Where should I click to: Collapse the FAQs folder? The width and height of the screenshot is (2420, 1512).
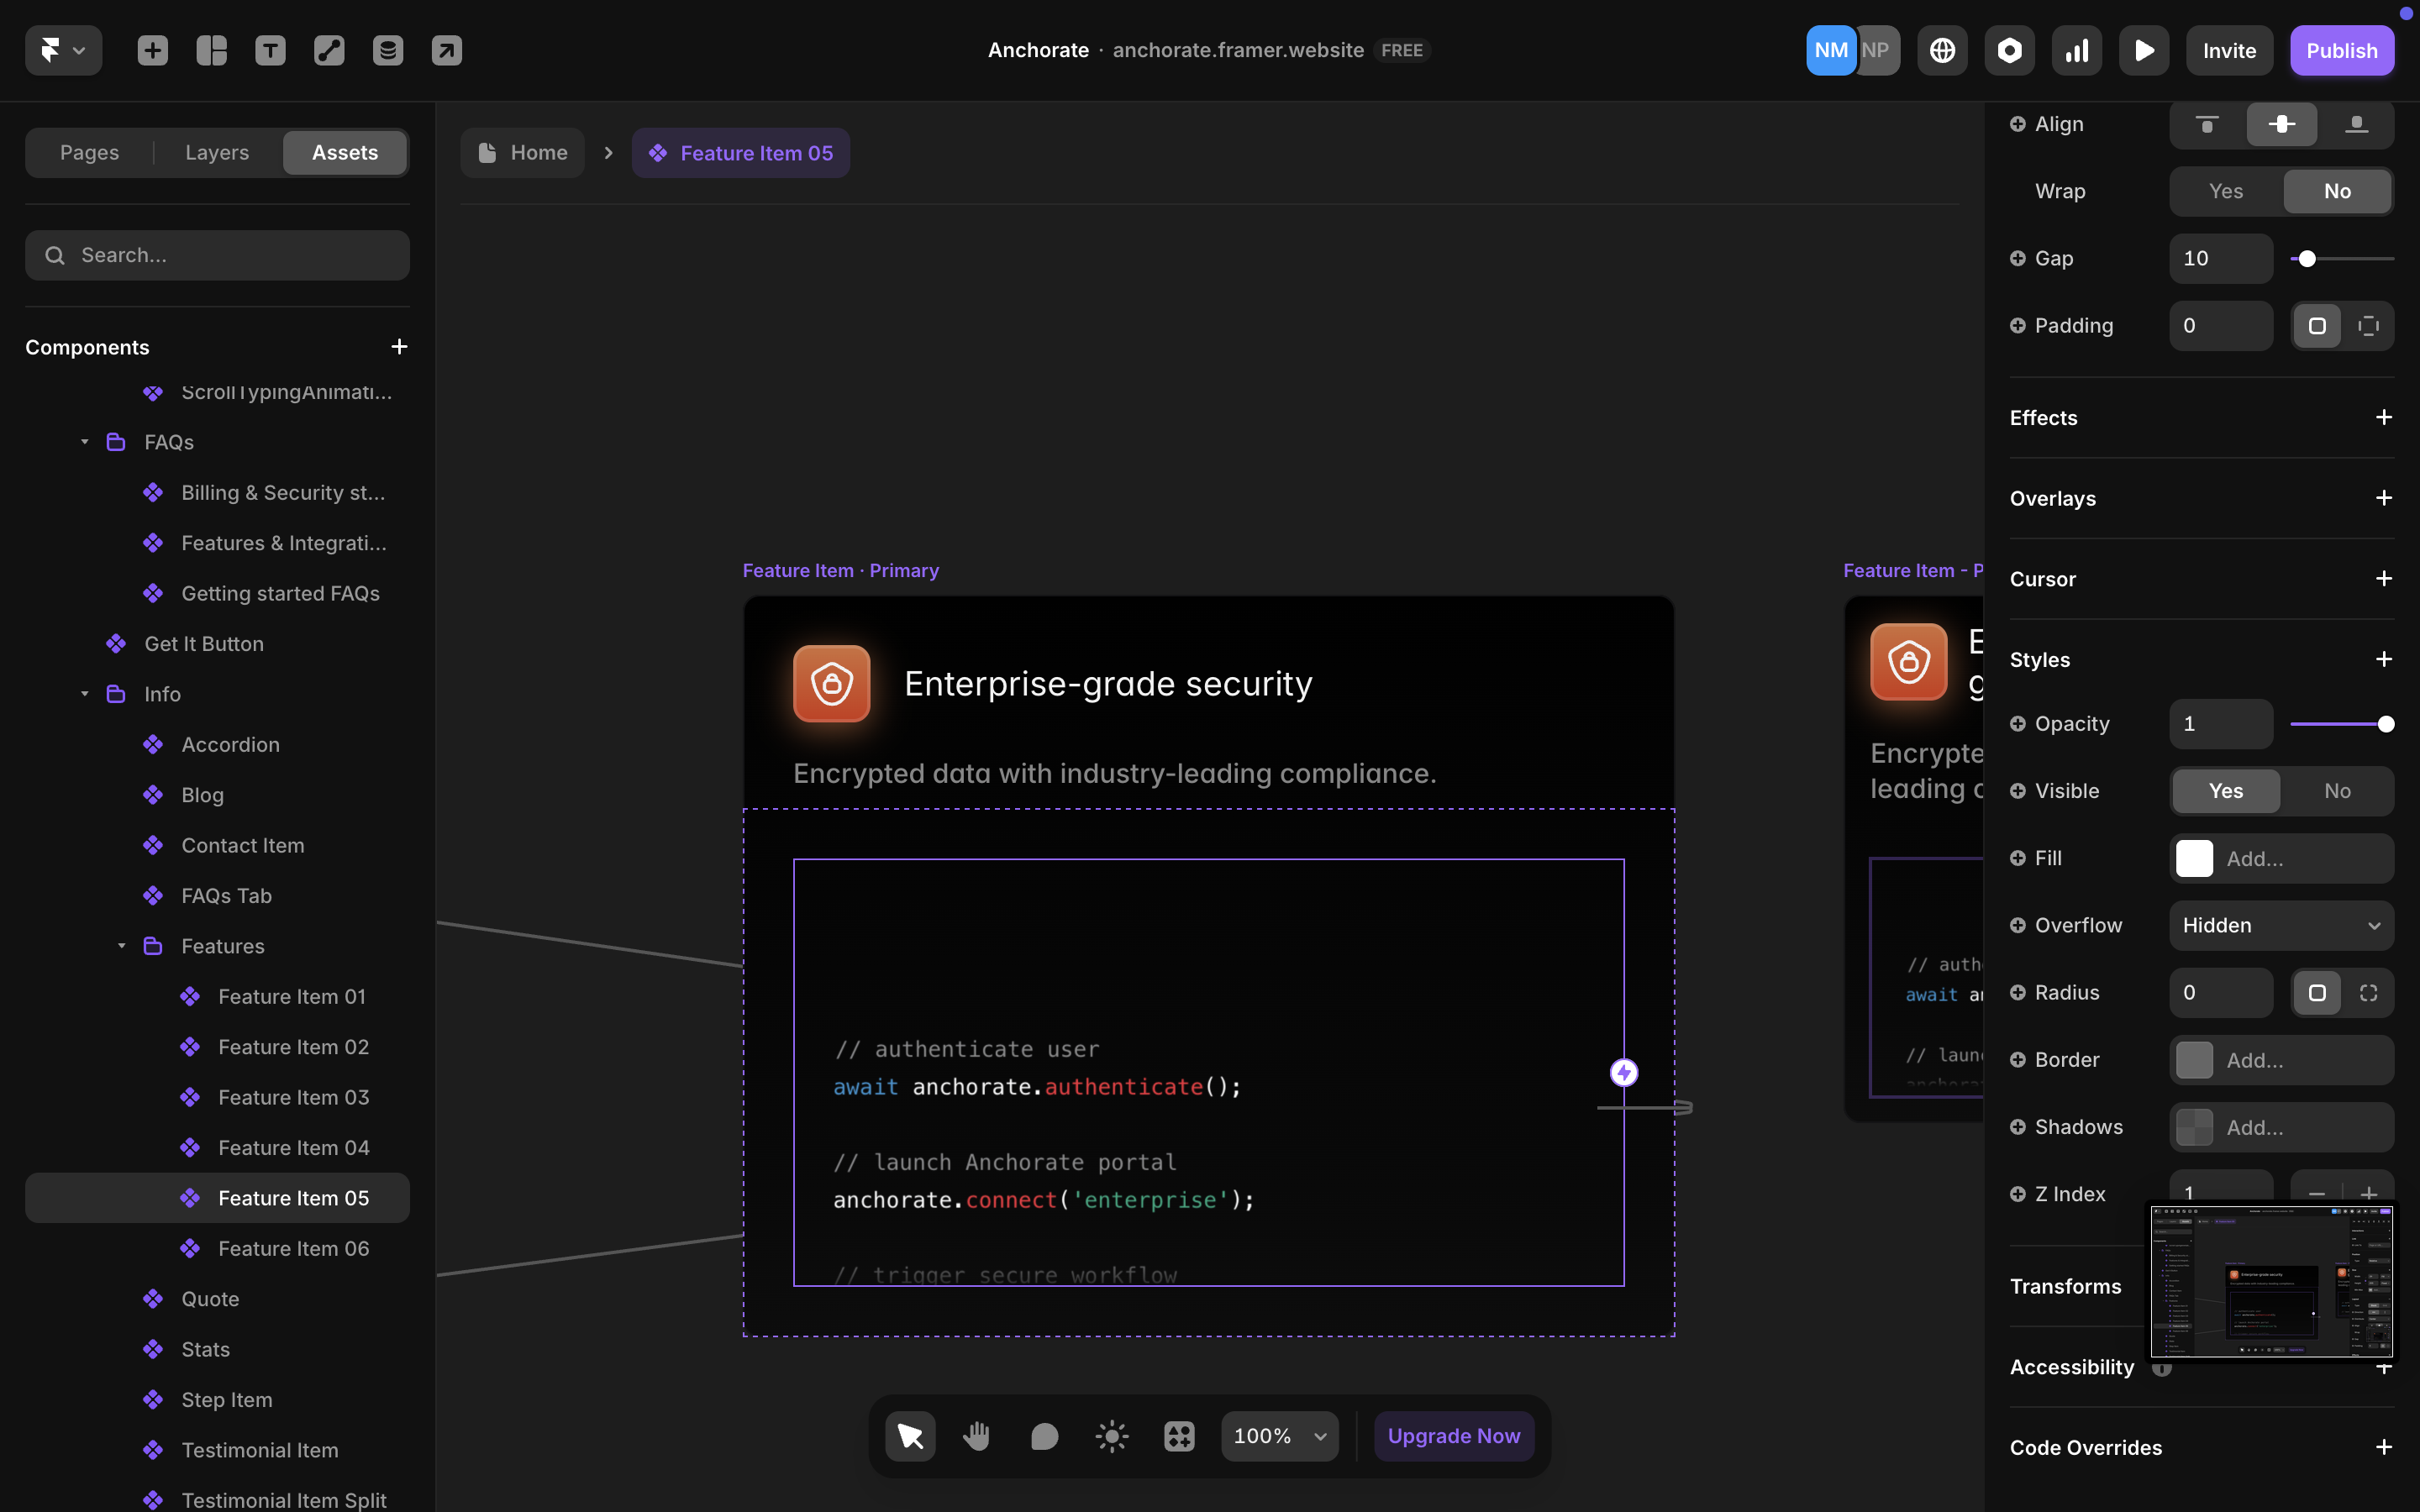[85, 442]
